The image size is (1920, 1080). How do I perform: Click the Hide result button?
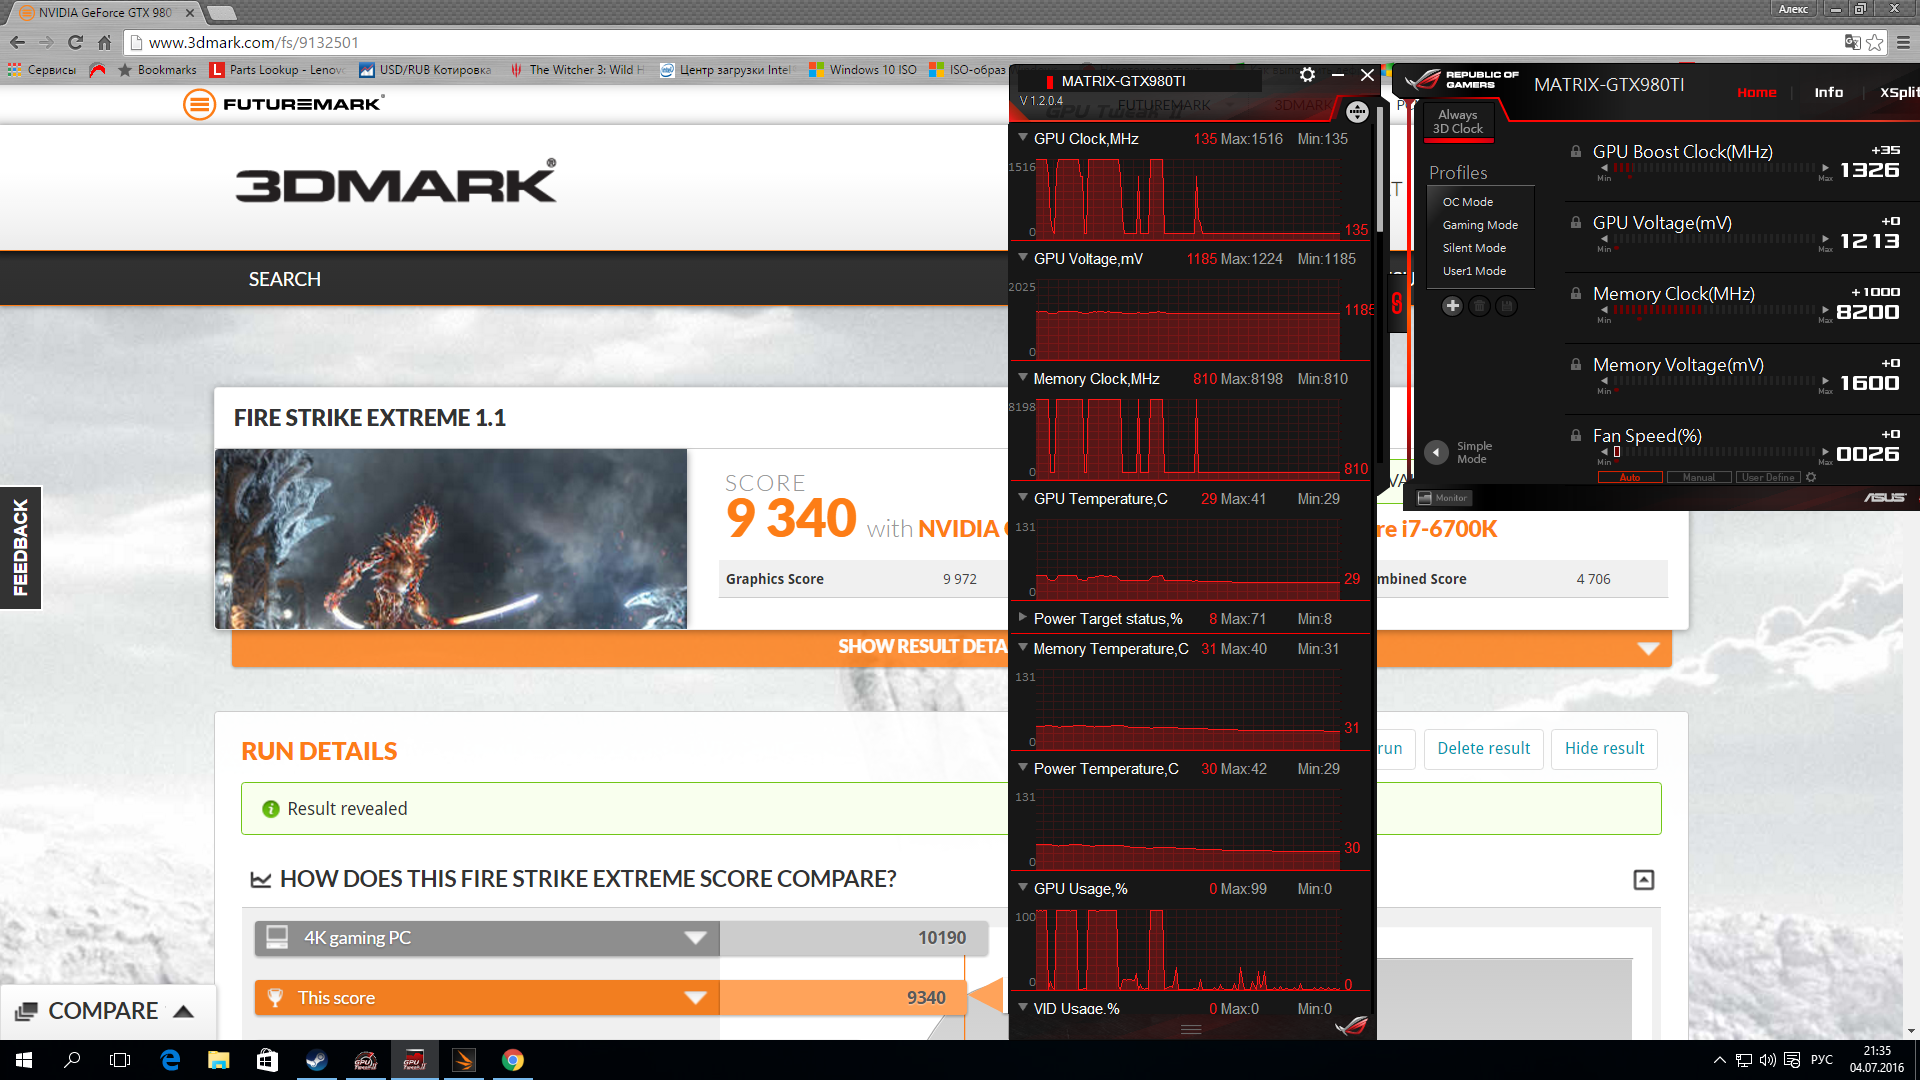(x=1604, y=749)
